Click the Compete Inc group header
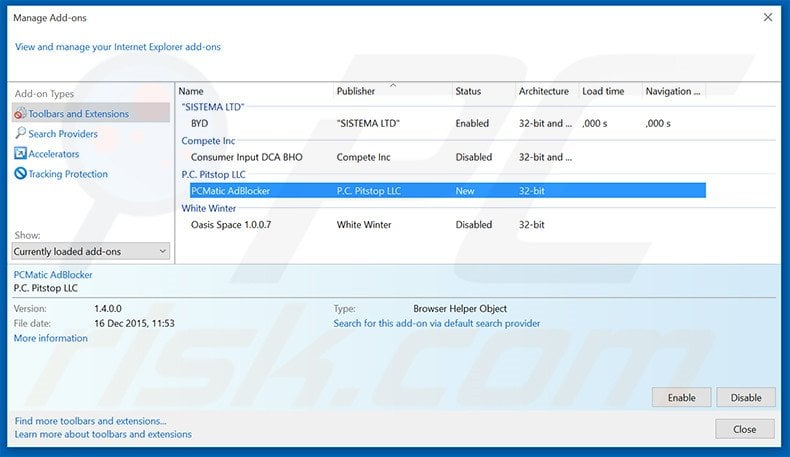790x457 pixels. click(x=208, y=141)
